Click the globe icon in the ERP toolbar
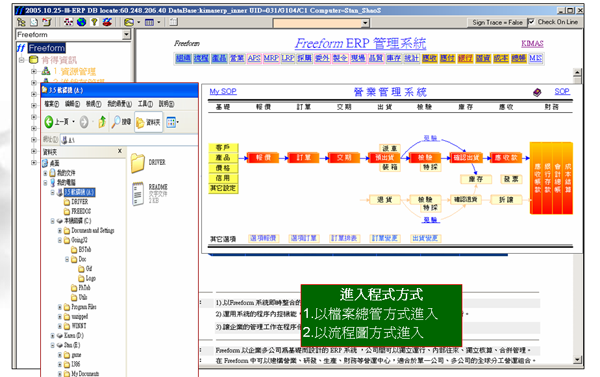Viewport: 600px width, 377px height. tap(81, 22)
